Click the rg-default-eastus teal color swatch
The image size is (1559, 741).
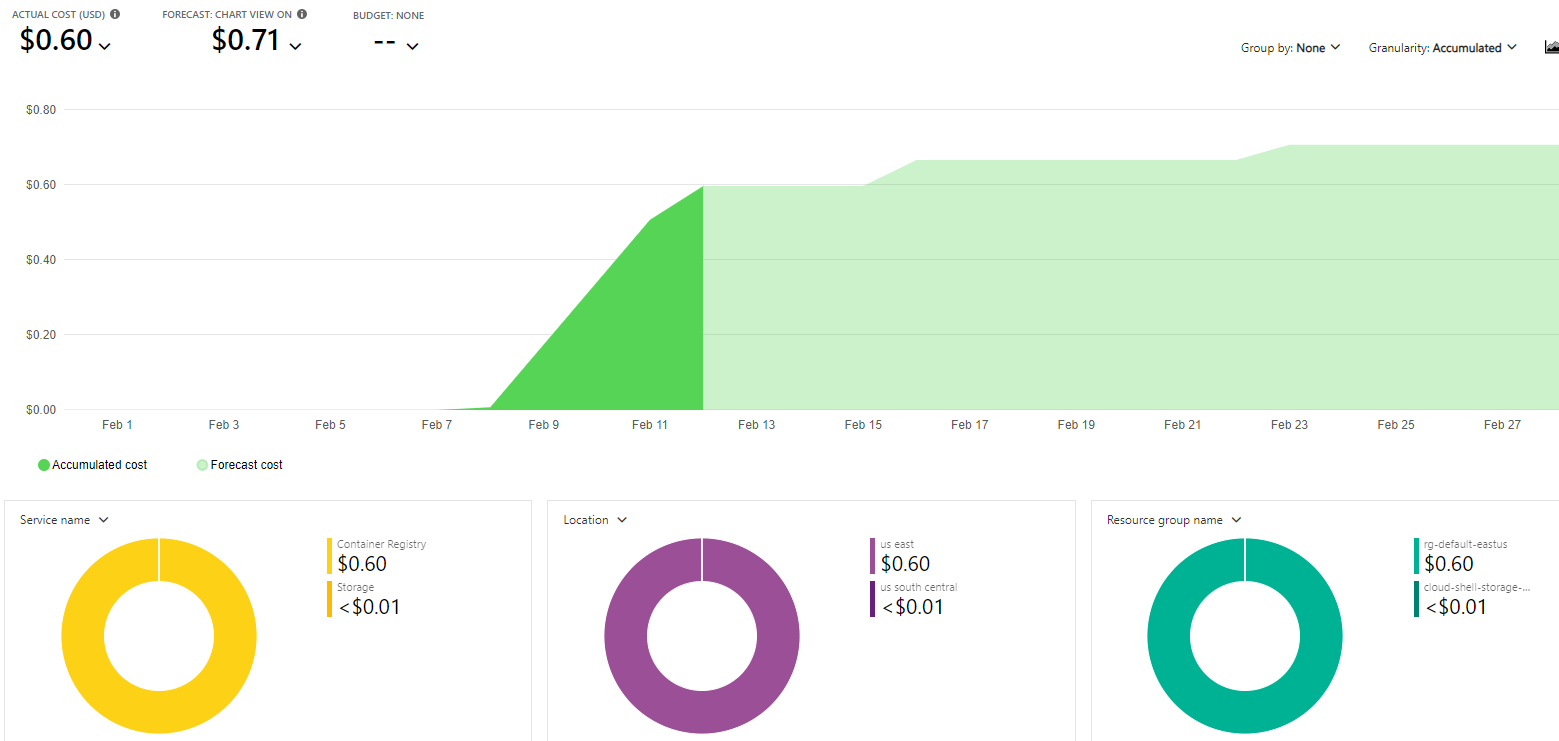[x=1416, y=556]
